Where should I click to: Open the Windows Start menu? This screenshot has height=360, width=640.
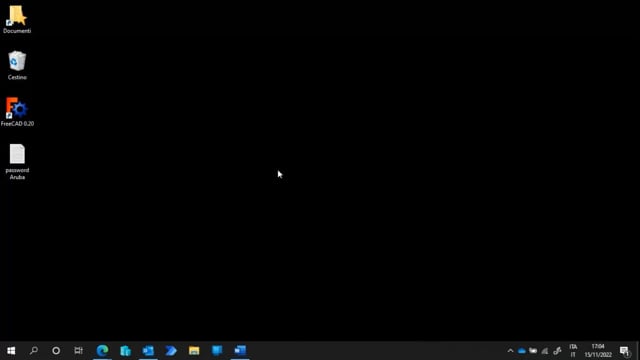tap(11, 351)
